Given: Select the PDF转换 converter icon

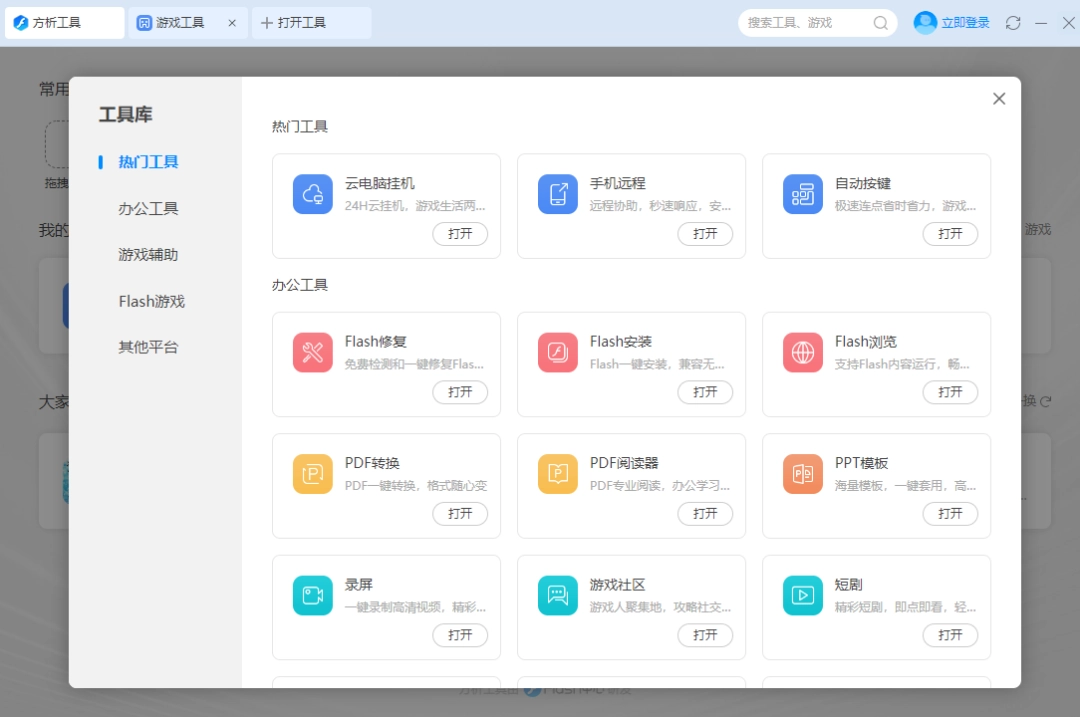Looking at the screenshot, I should [x=312, y=474].
